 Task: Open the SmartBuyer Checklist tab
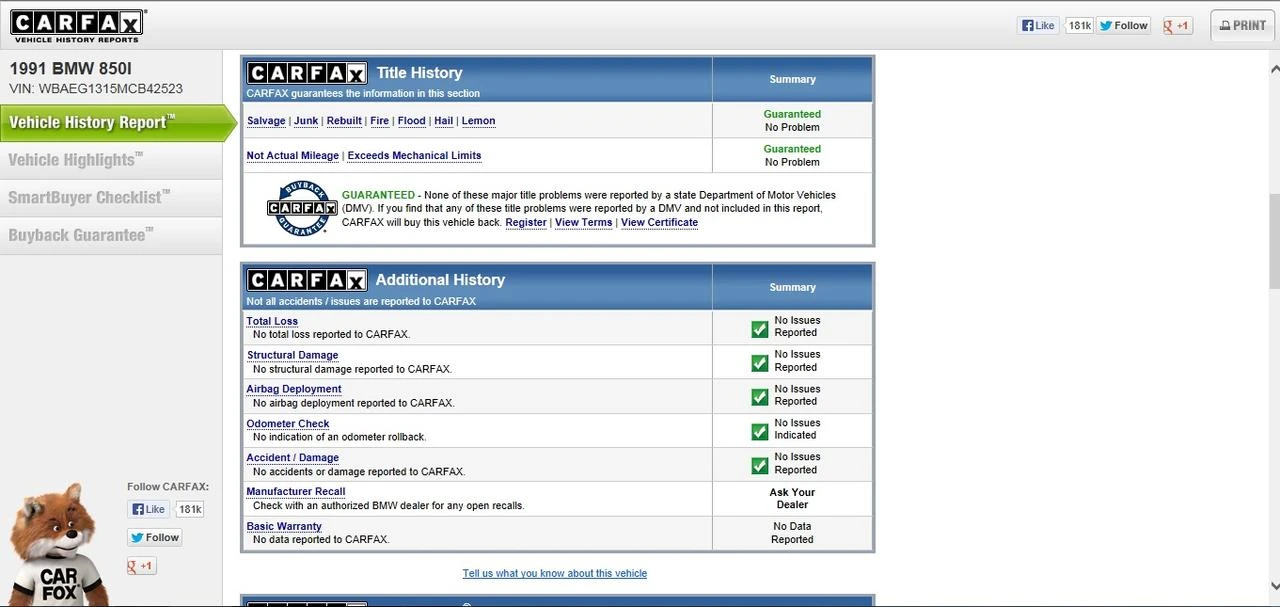(x=111, y=198)
